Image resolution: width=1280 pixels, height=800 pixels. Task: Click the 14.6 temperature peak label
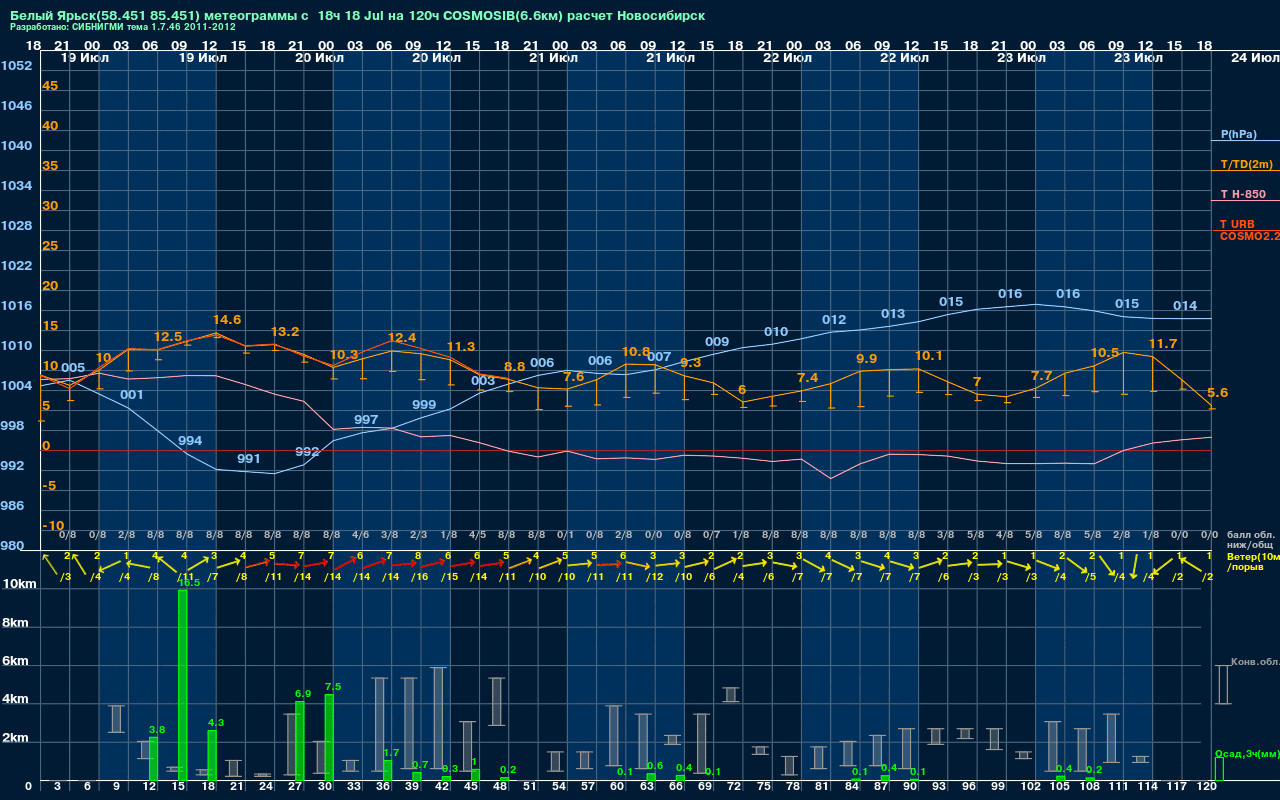pos(227,320)
